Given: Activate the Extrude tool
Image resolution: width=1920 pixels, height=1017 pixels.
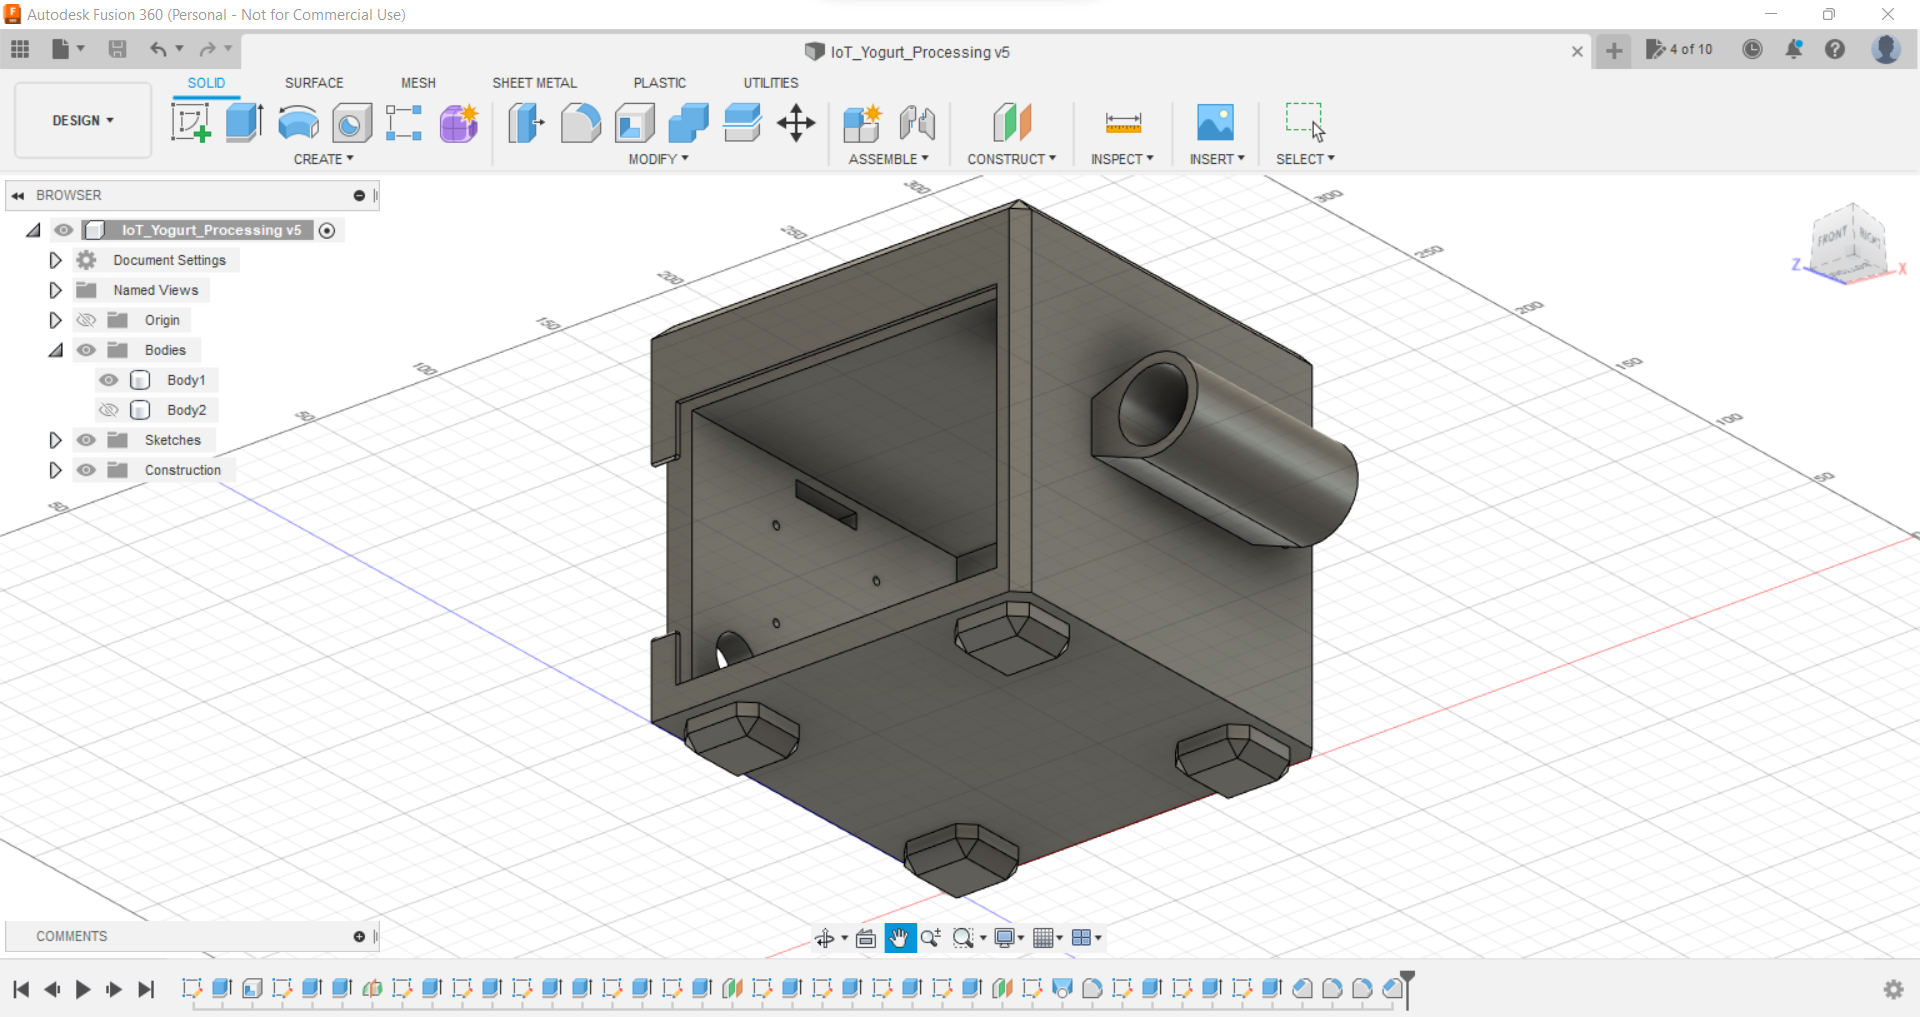Looking at the screenshot, I should 243,122.
